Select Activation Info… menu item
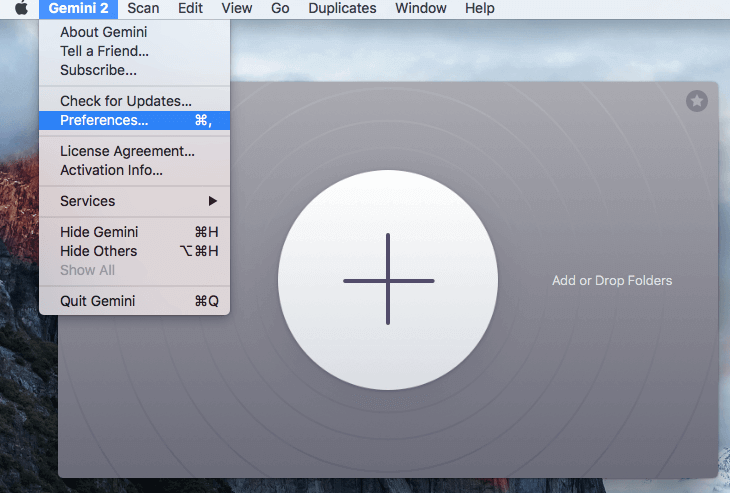The image size is (730, 493). 111,170
